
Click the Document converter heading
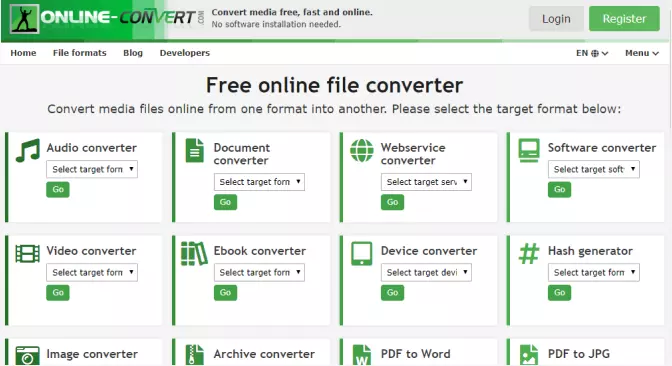242,154
